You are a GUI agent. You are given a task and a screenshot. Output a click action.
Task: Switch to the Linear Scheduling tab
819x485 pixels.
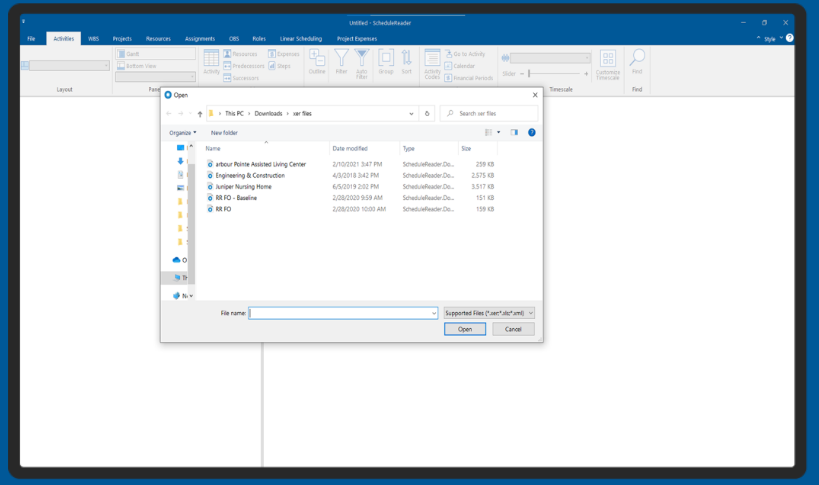tap(301, 39)
